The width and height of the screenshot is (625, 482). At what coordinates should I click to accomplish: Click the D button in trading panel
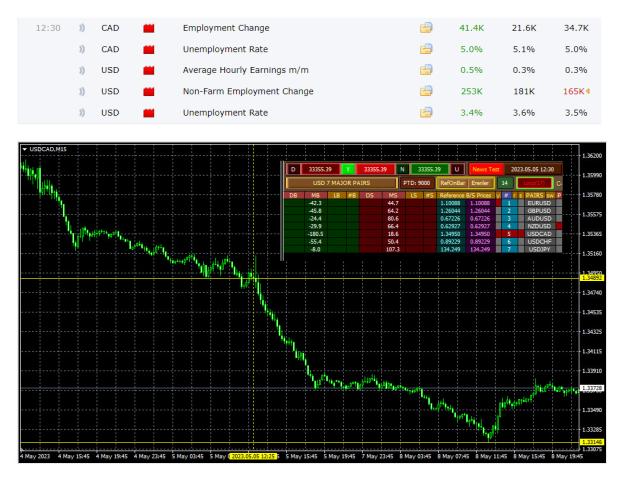coord(293,169)
